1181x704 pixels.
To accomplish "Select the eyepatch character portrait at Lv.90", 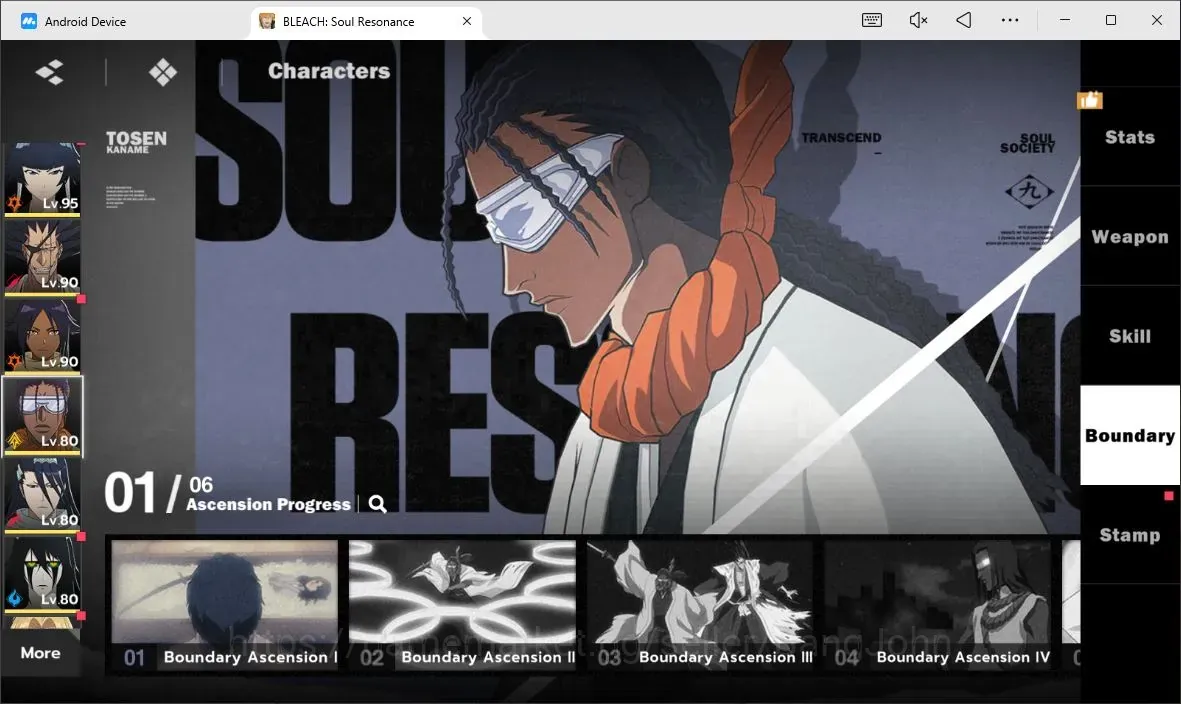I will click(x=42, y=257).
